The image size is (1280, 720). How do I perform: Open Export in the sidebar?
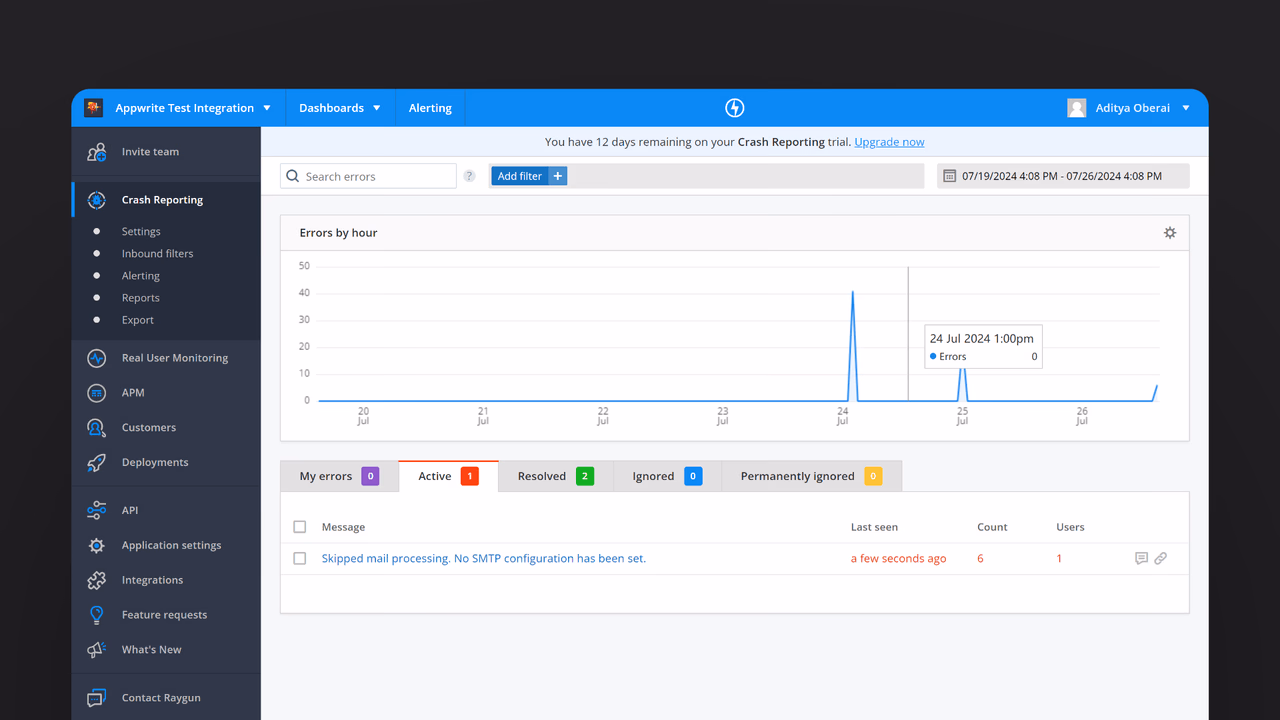tap(138, 320)
